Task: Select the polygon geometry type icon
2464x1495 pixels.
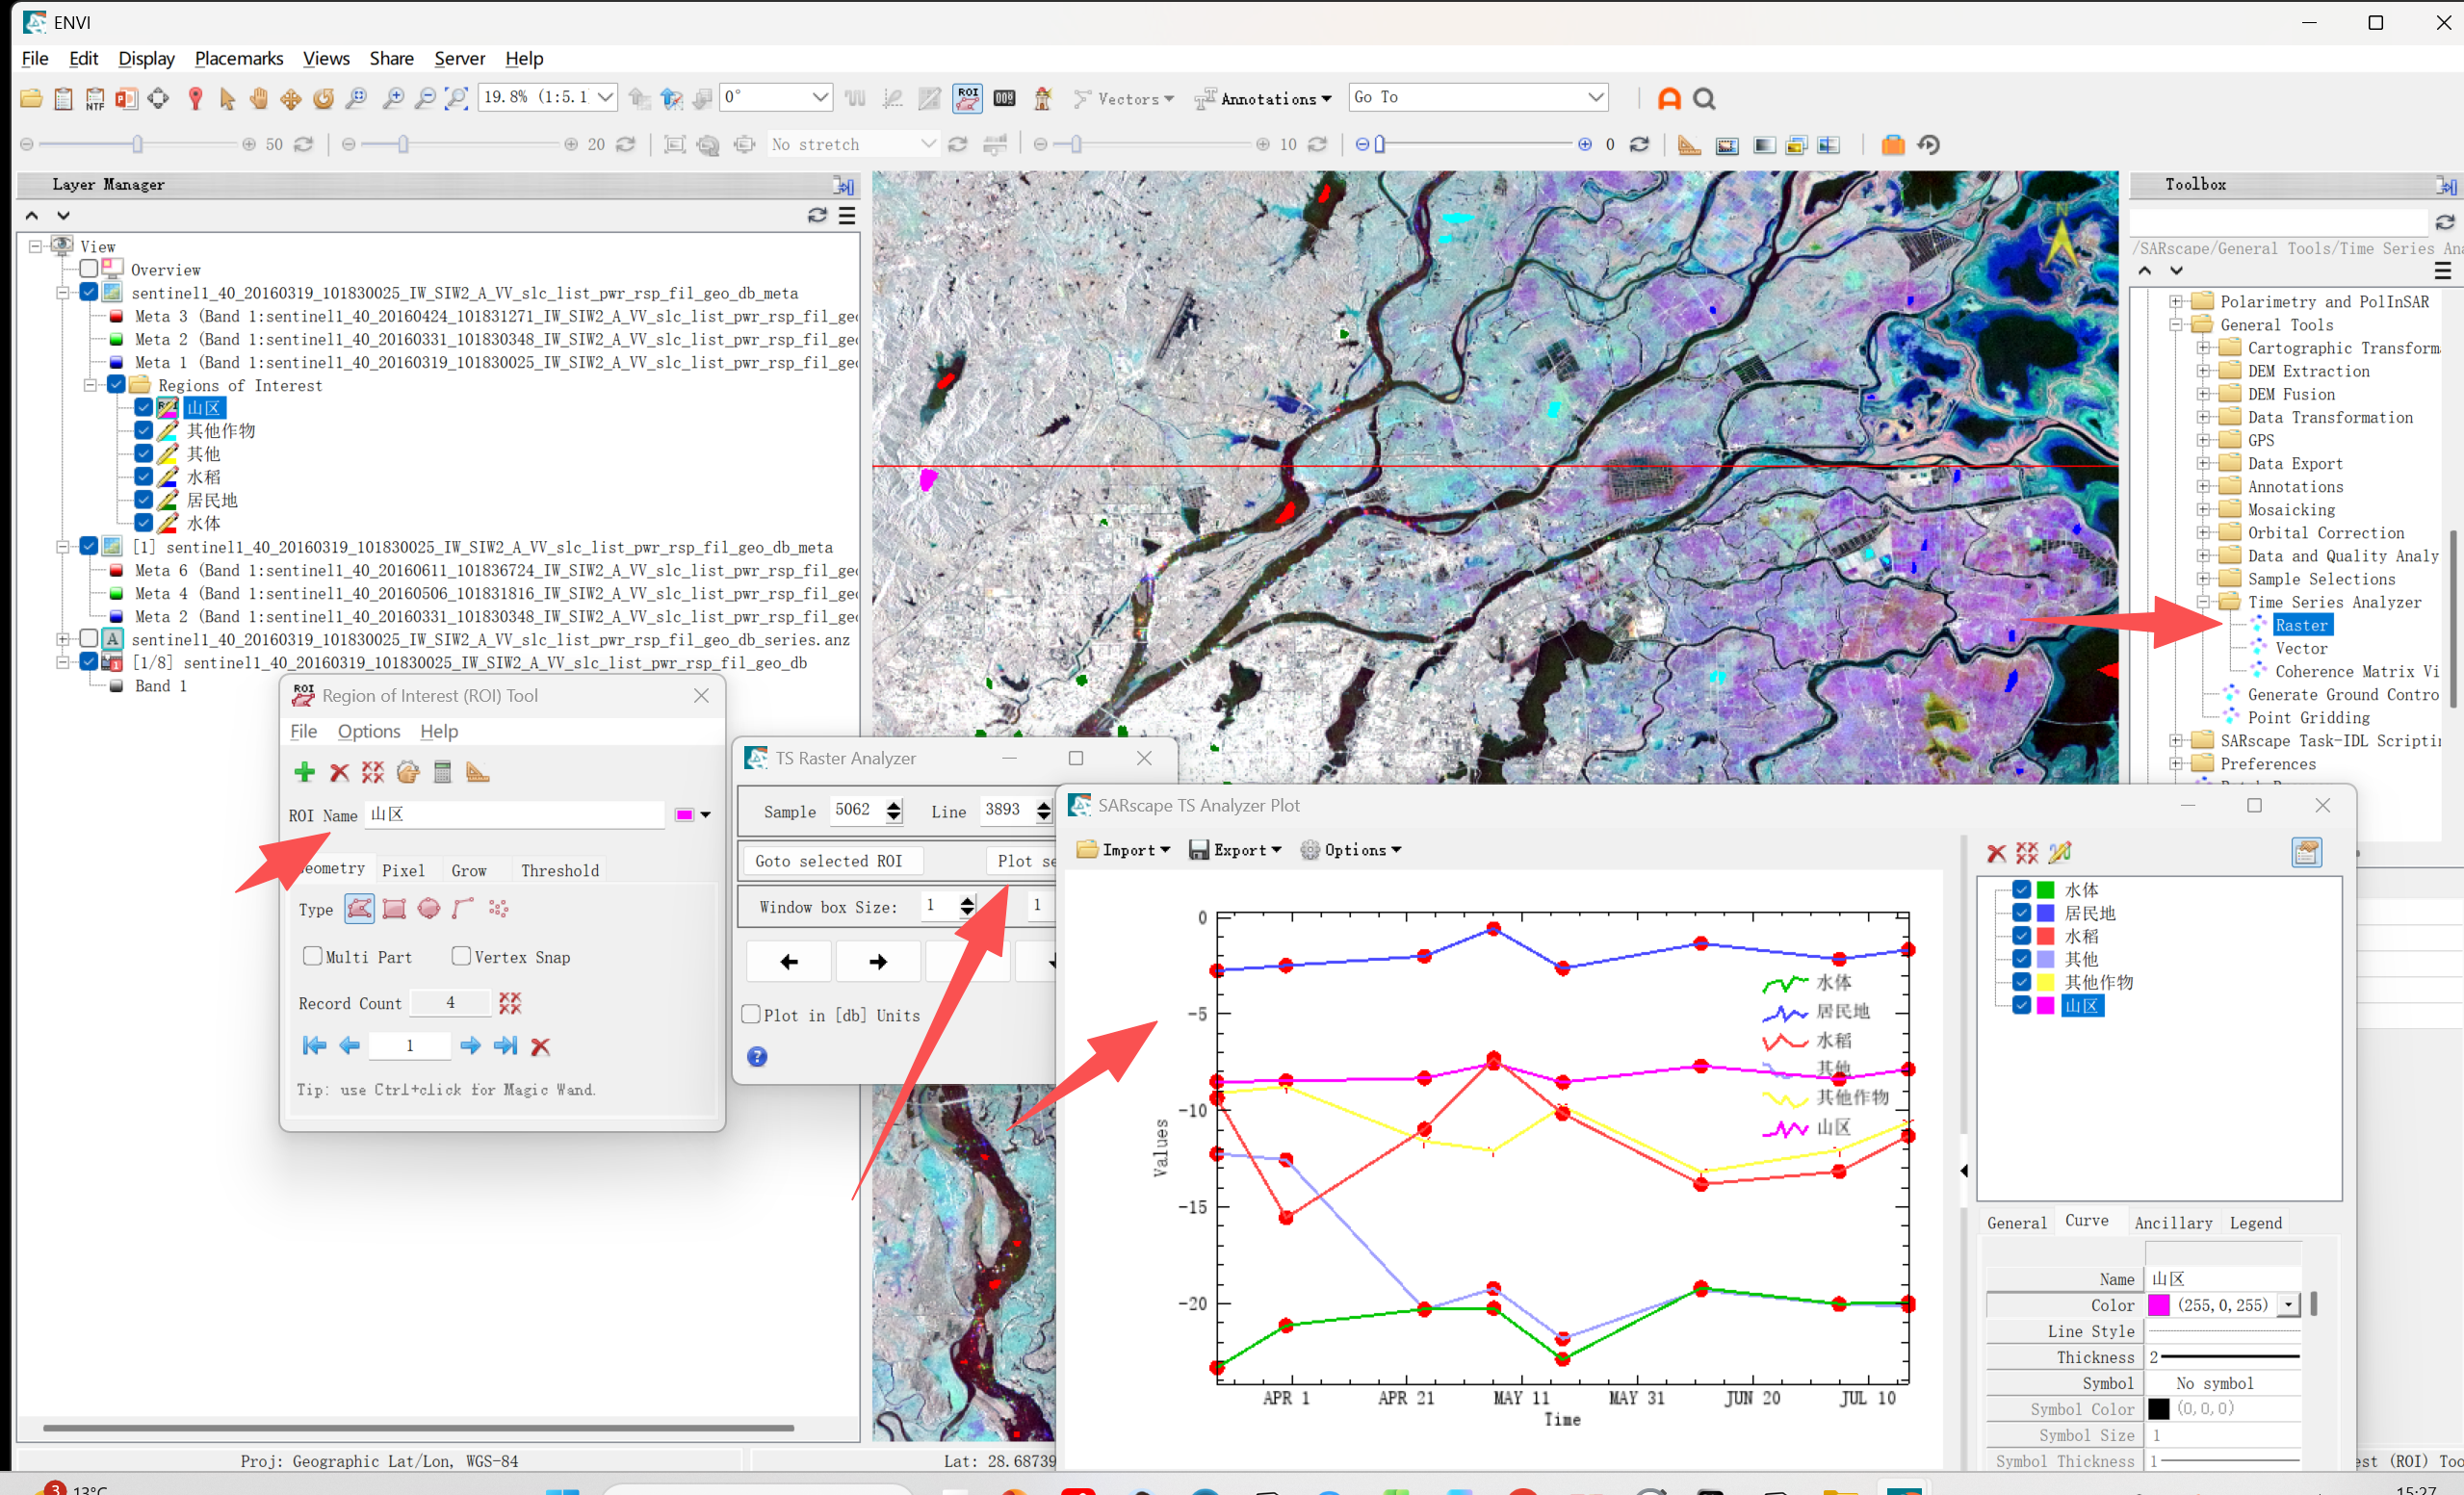Action: tap(359, 908)
